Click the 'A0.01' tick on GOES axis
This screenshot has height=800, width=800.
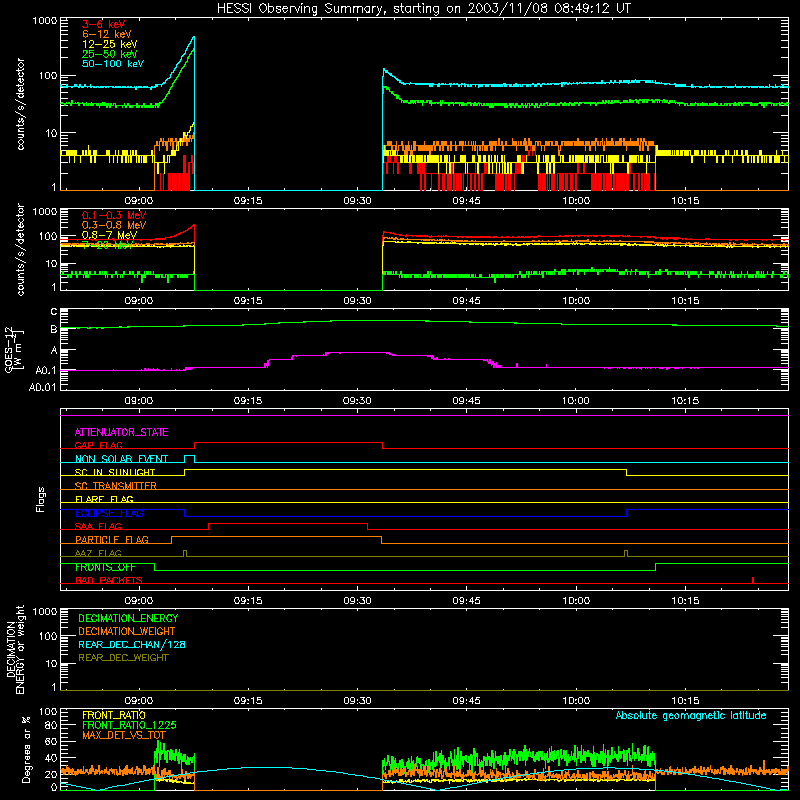tap(43, 387)
